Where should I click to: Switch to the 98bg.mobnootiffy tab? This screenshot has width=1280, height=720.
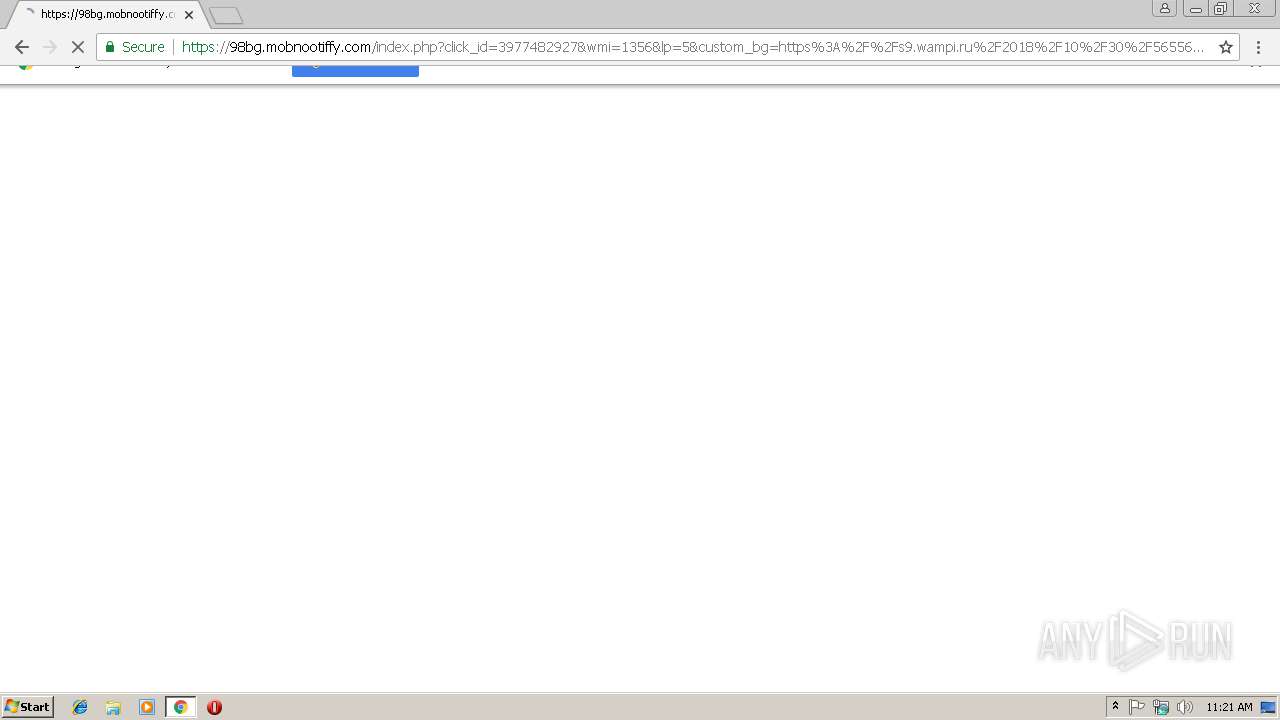click(108, 15)
